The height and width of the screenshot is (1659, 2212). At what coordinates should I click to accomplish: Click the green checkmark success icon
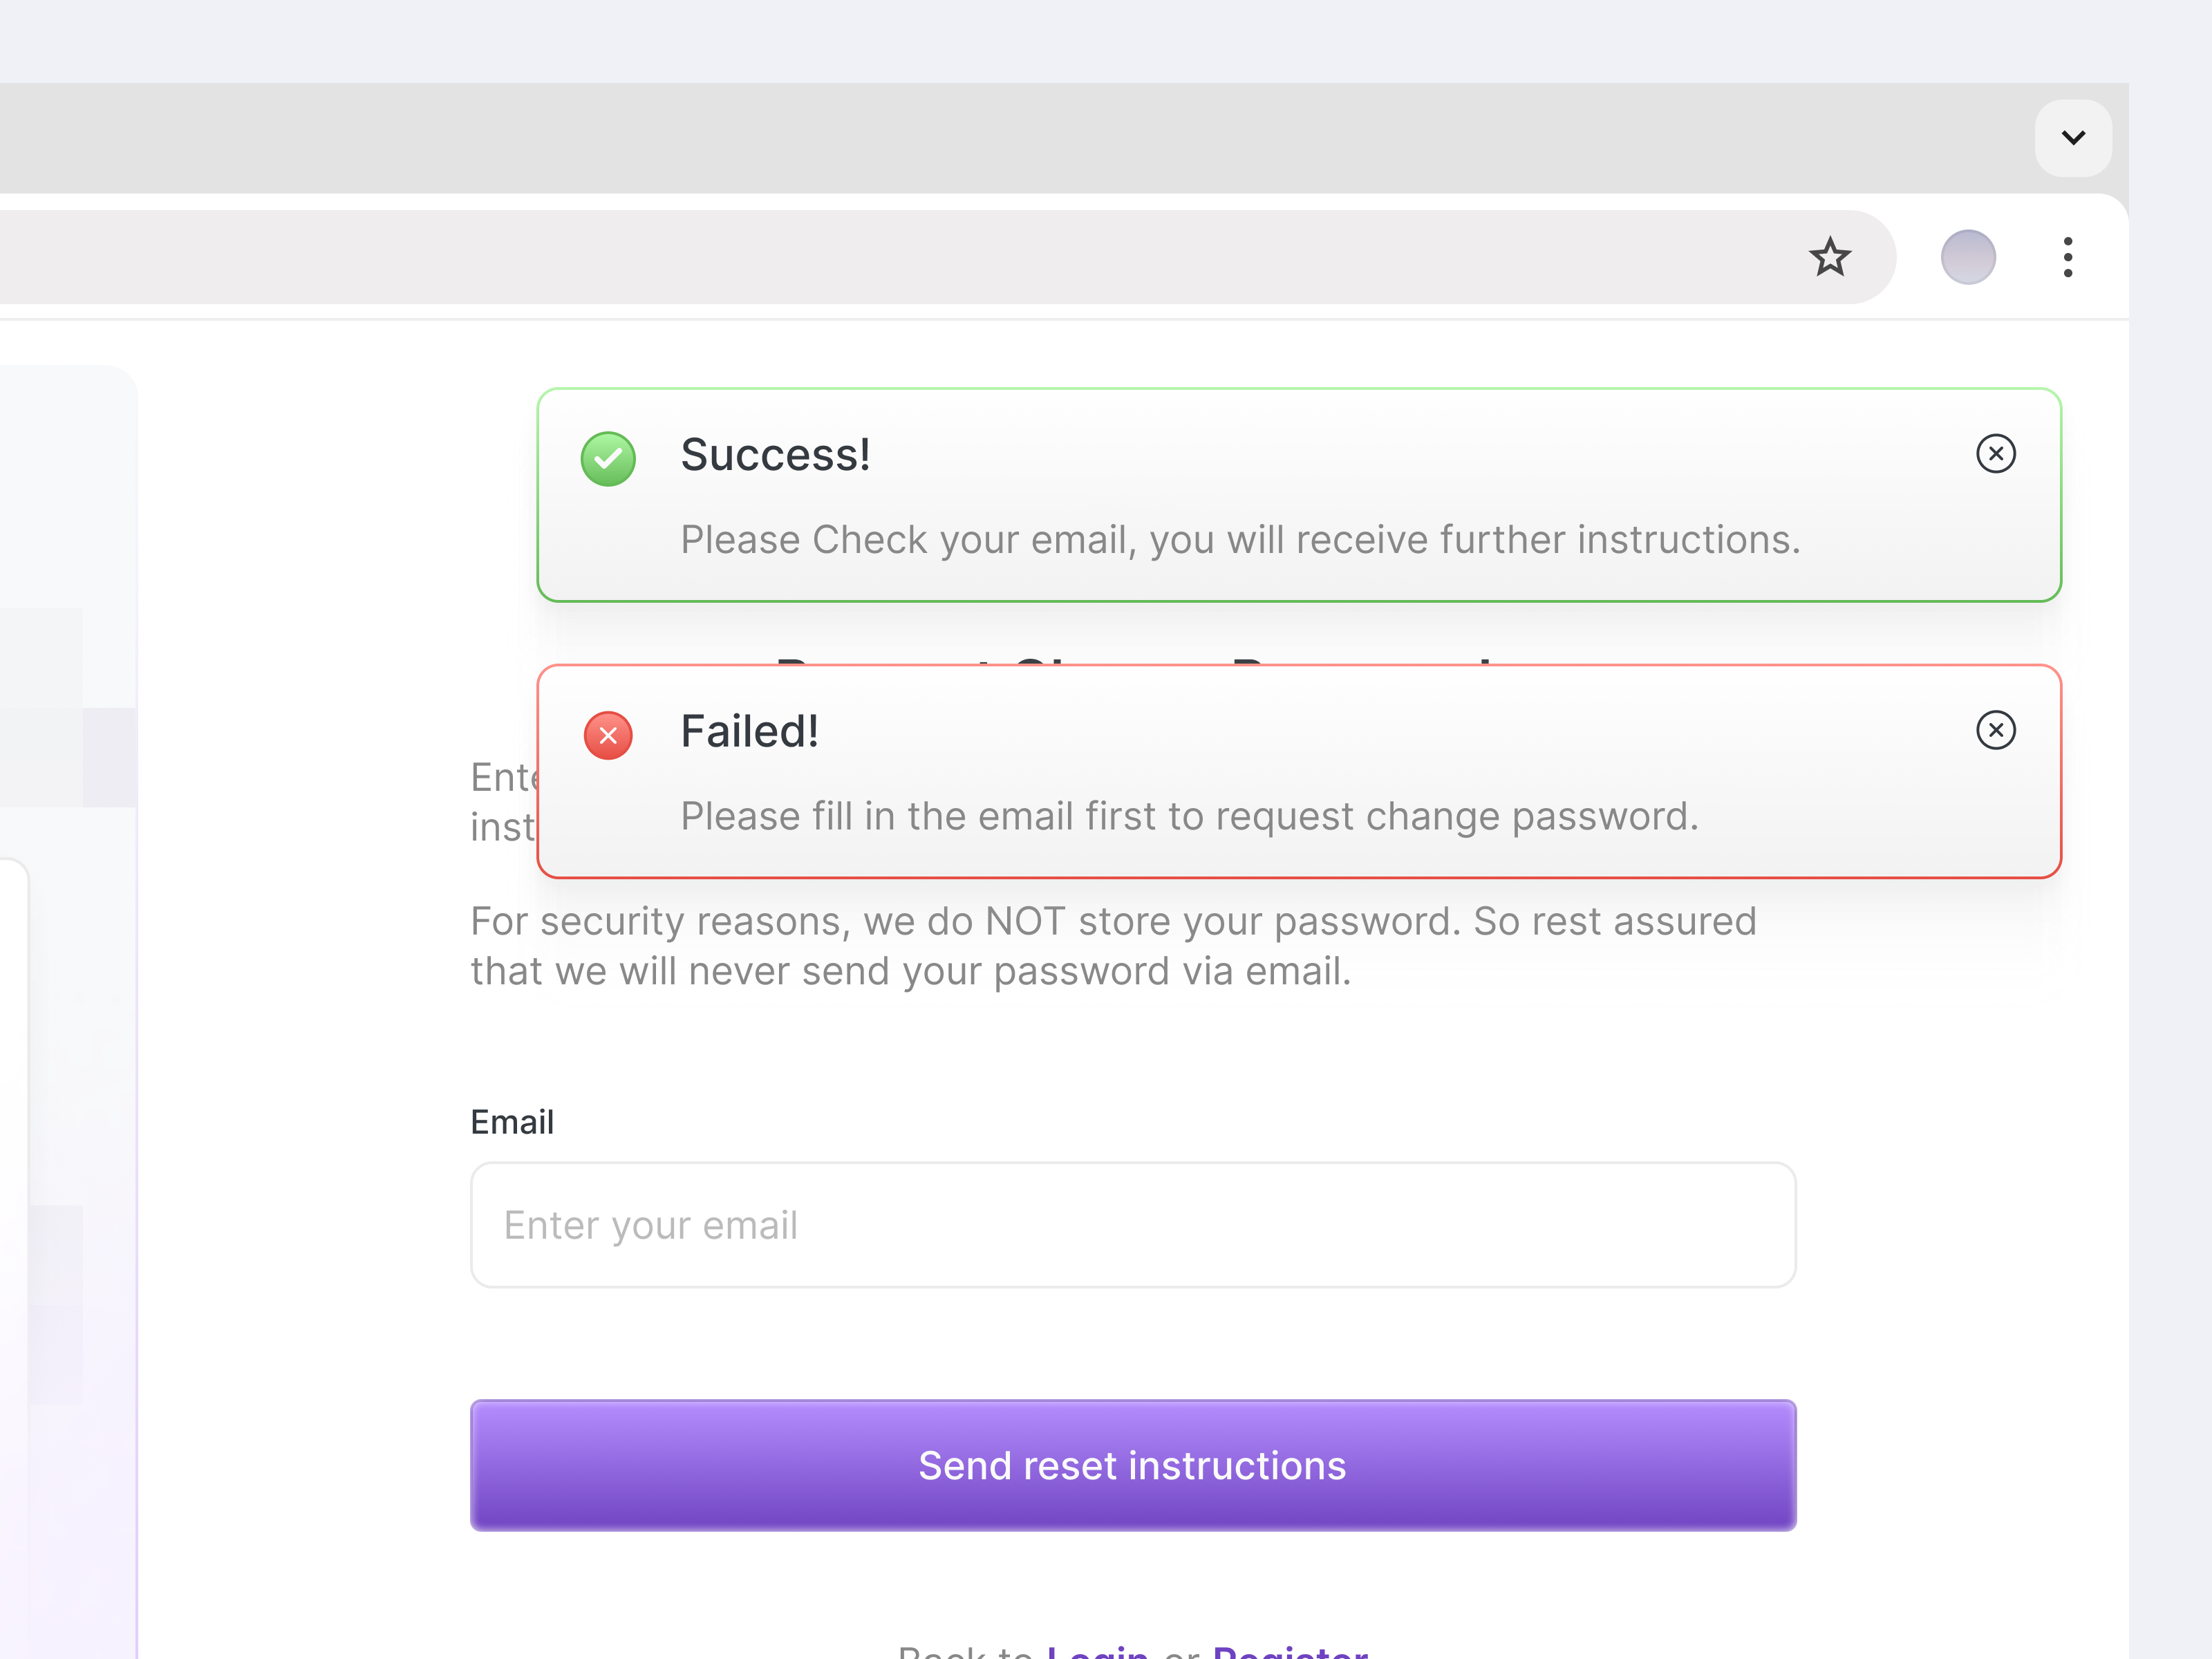pyautogui.click(x=608, y=459)
